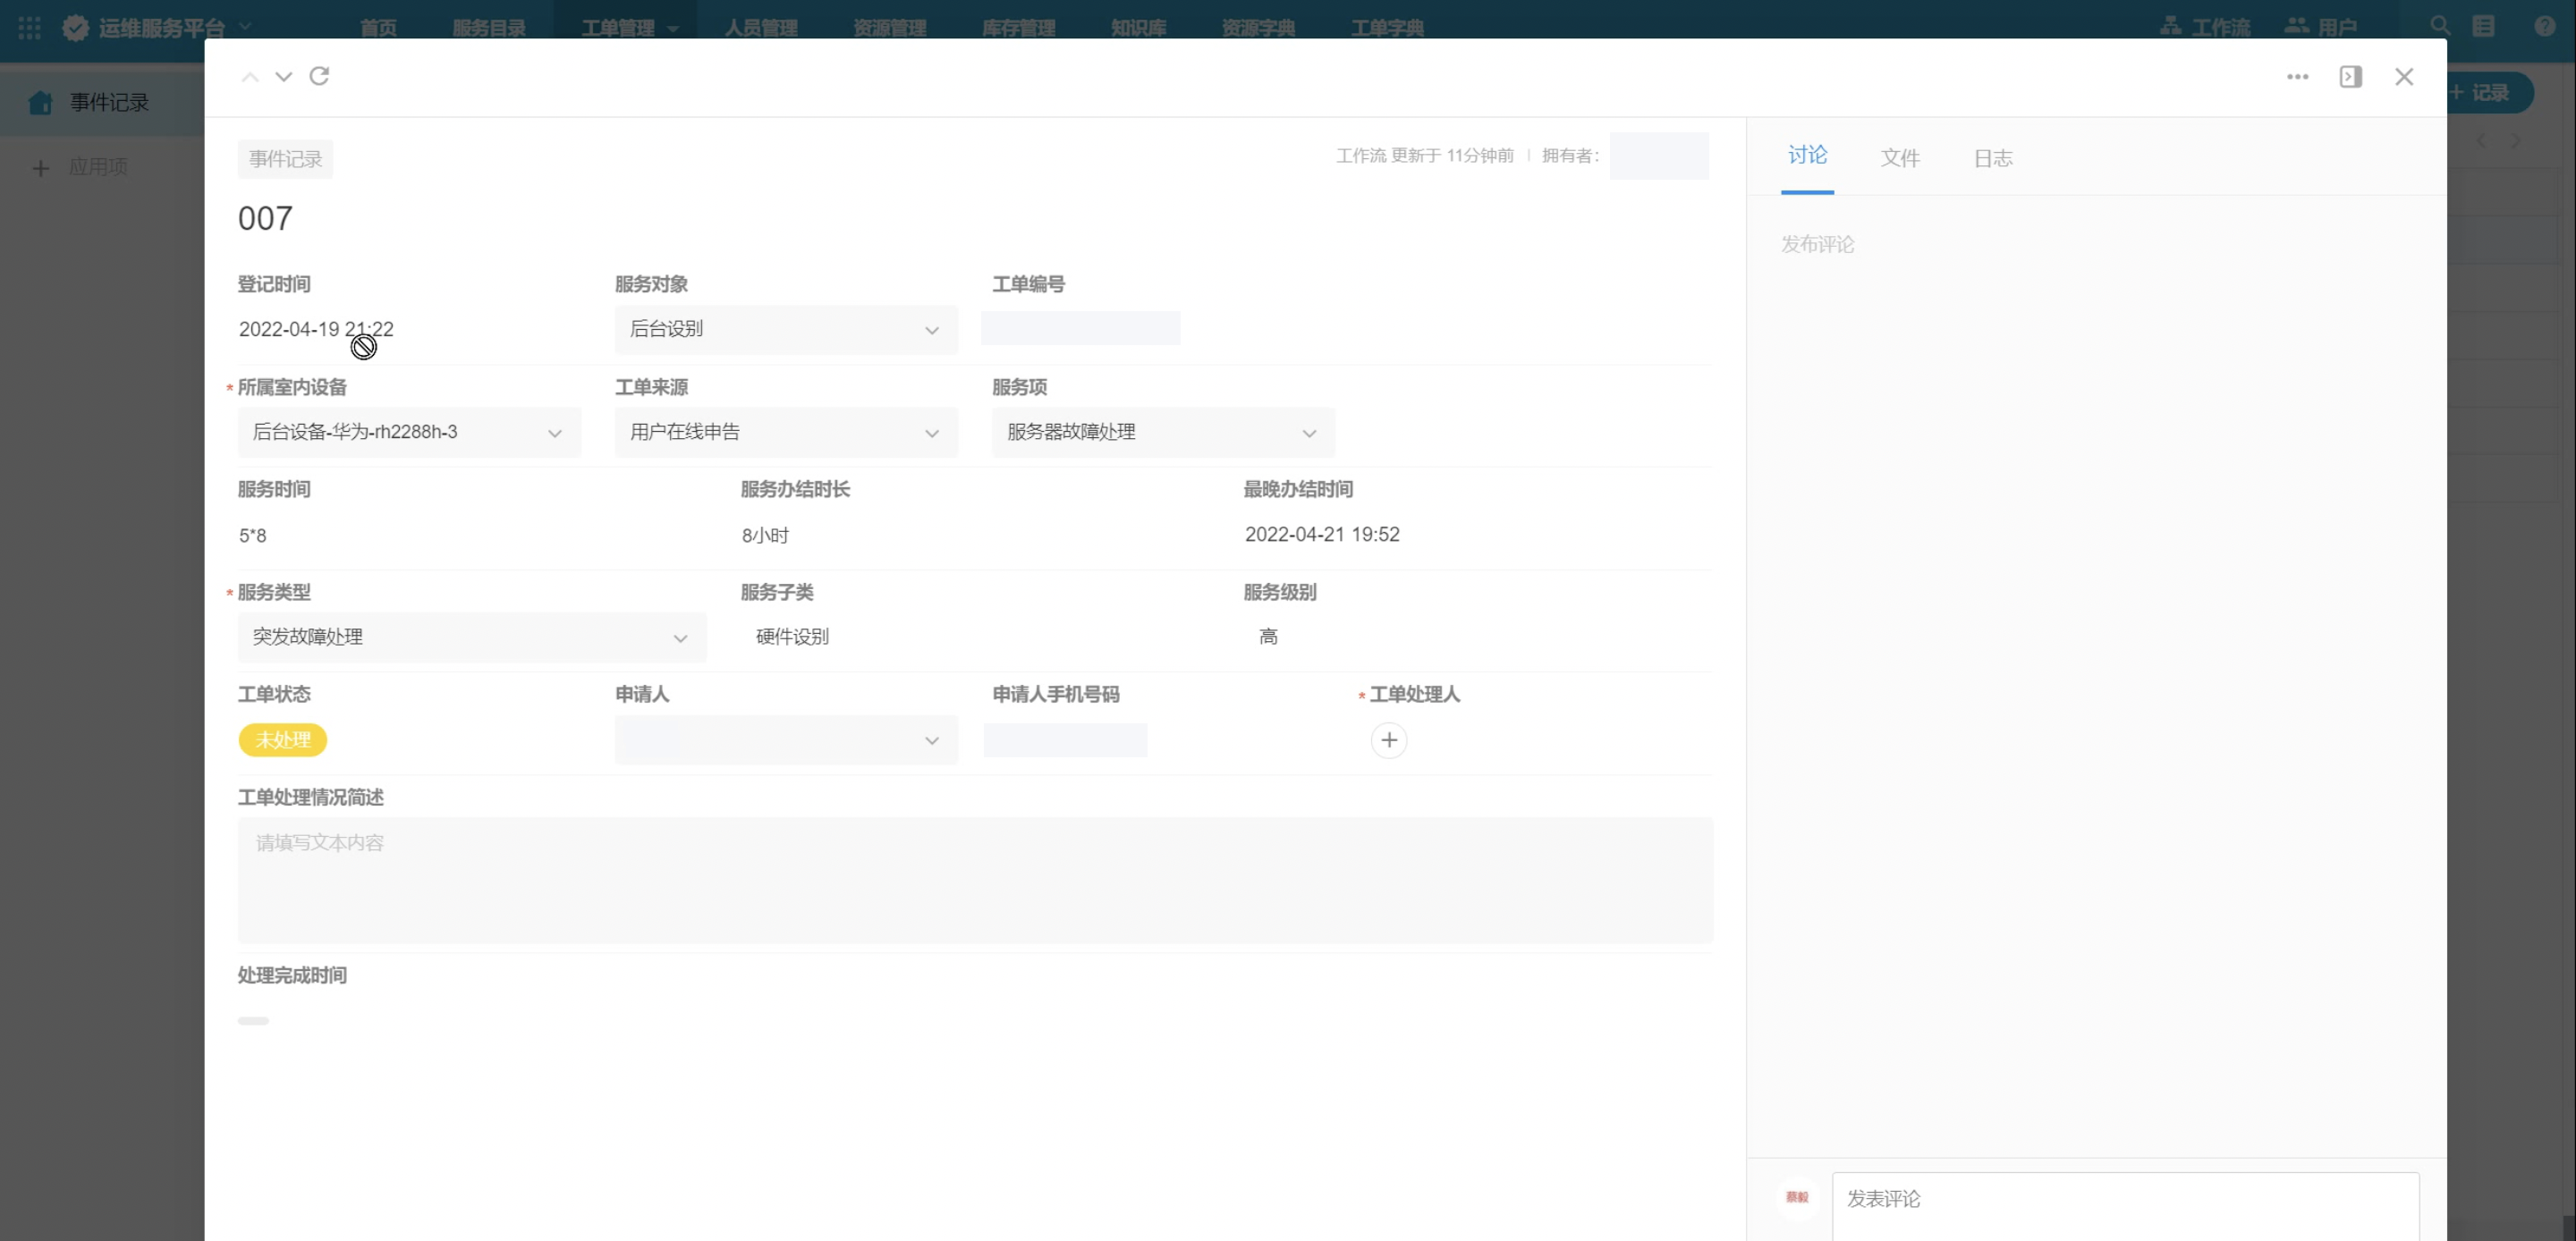This screenshot has width=2576, height=1241.
Task: Click the 工单处理情况简述 text area
Action: click(975, 880)
